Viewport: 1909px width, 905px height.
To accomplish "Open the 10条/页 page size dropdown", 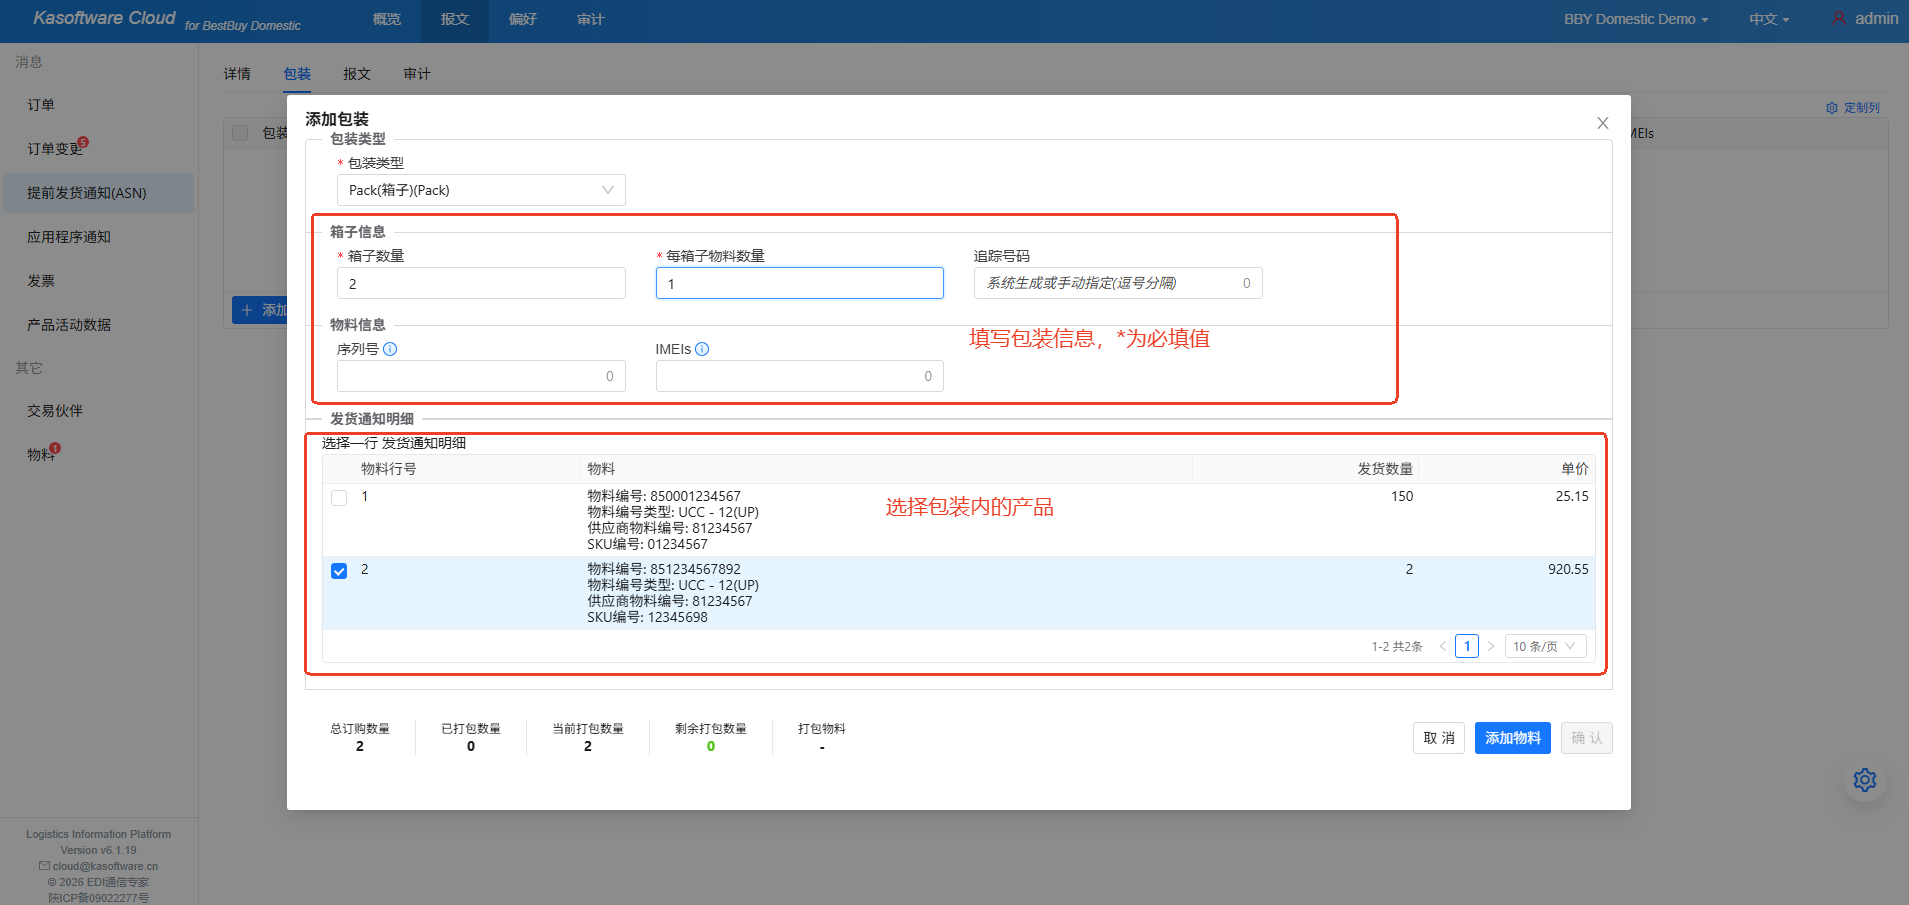I will coord(1544,645).
